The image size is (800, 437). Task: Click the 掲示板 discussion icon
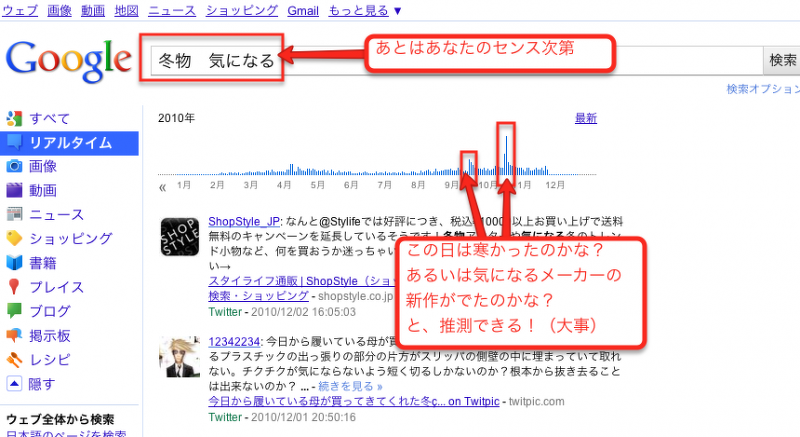coord(14,335)
